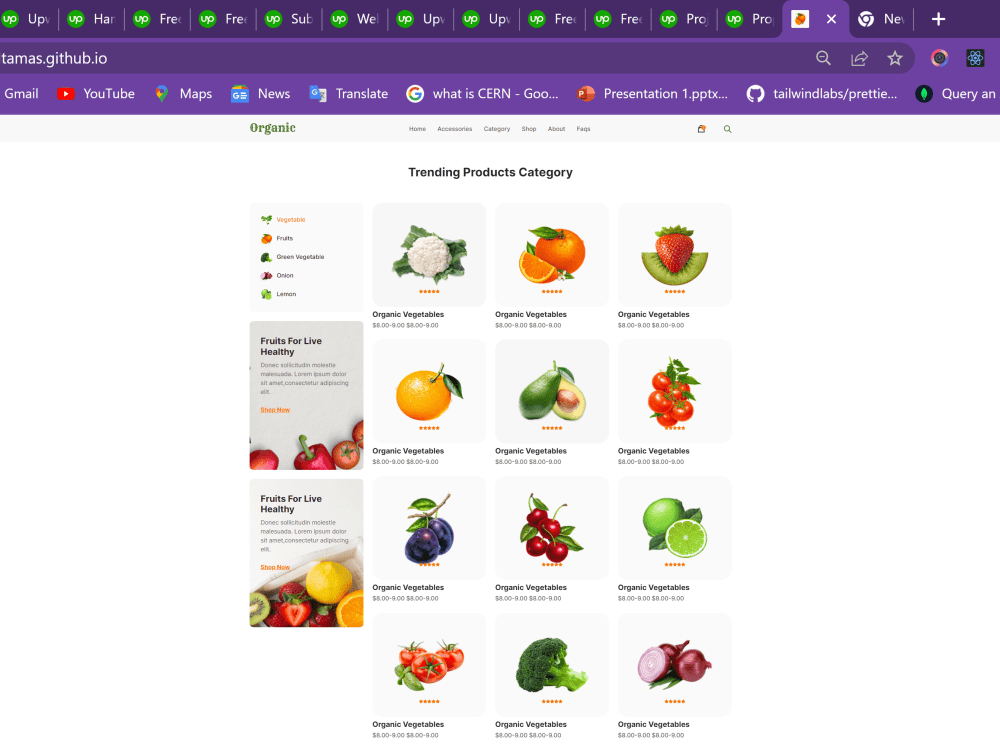Image resolution: width=1000 pixels, height=750 pixels.
Task: Pick the Lemon category in sidebar
Action: [279, 294]
